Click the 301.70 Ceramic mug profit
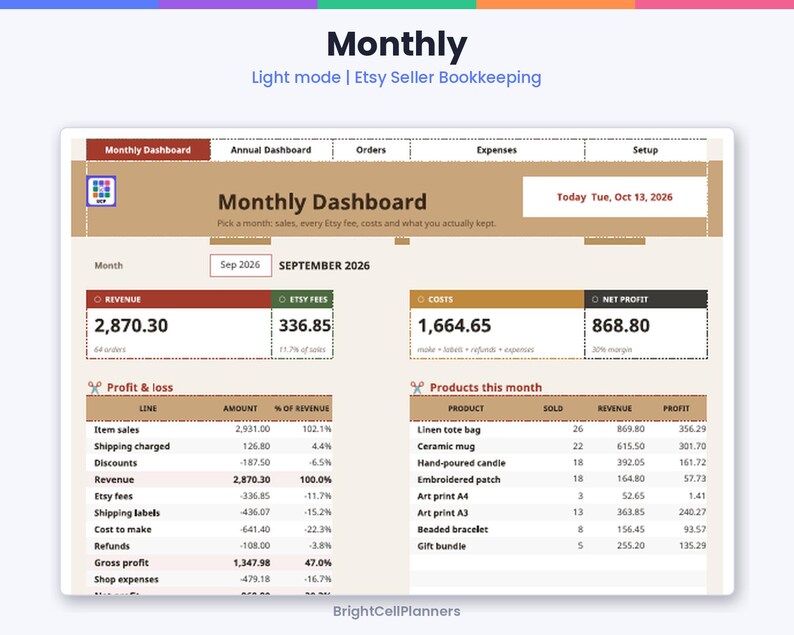 click(692, 446)
